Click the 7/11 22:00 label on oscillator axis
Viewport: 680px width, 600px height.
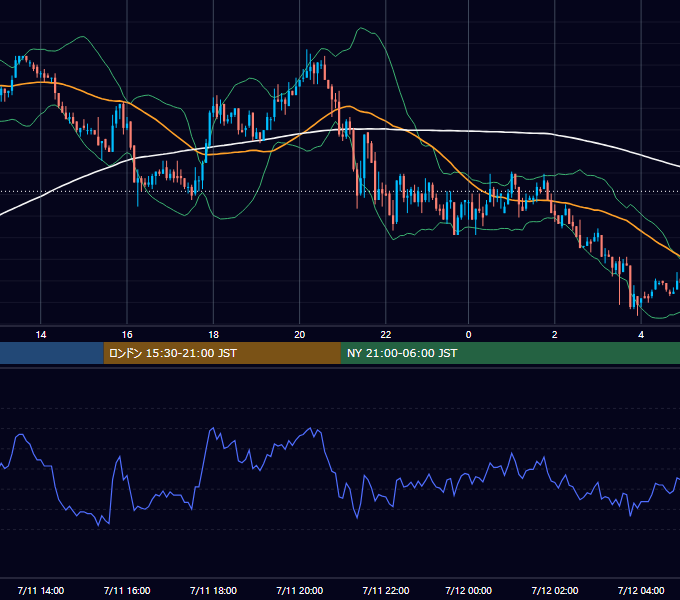click(386, 590)
